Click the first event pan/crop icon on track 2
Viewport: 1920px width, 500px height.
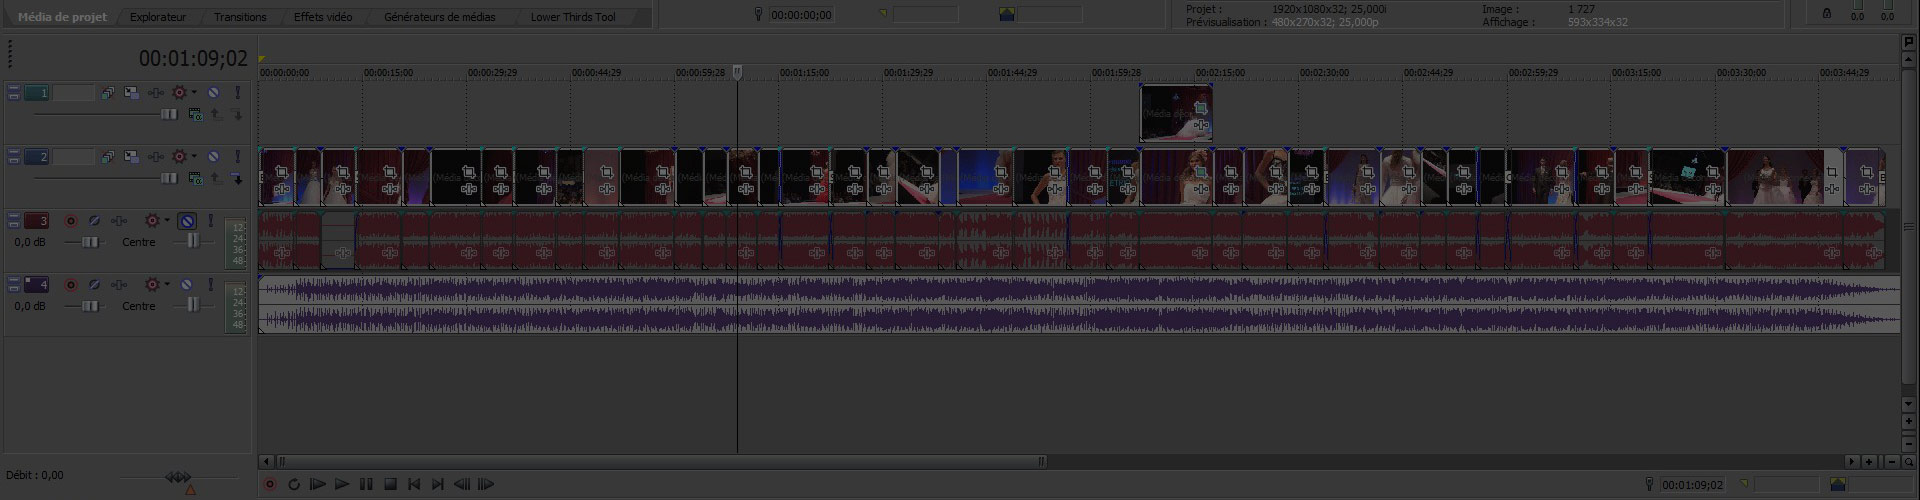[282, 172]
